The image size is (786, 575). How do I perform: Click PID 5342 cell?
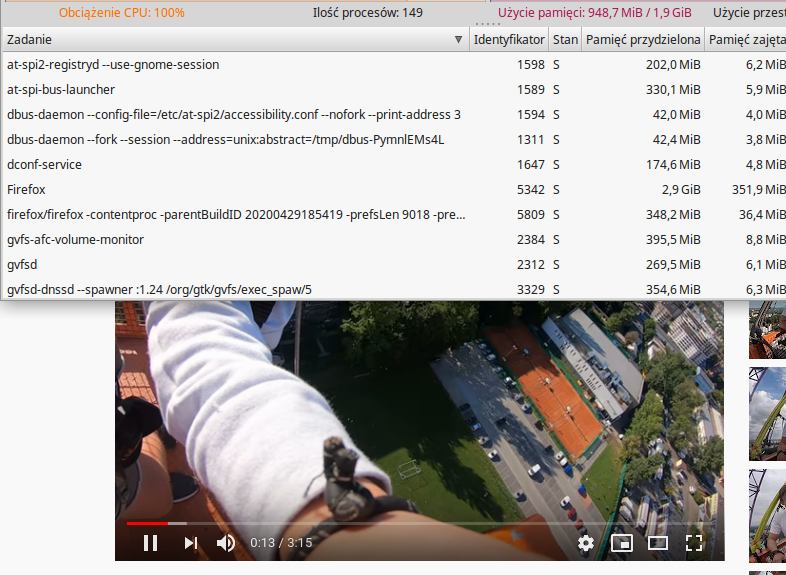point(530,189)
